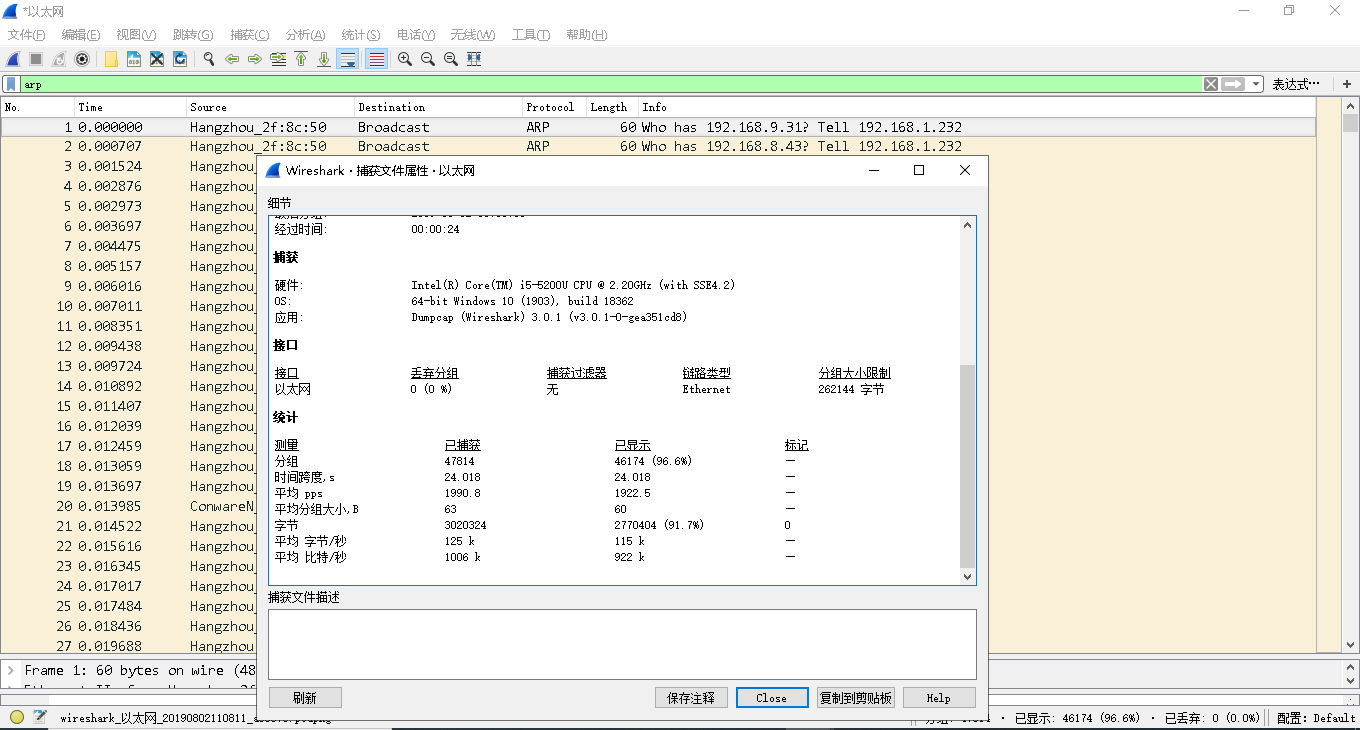
Task: Jump to the last packet icon
Action: click(x=324, y=59)
